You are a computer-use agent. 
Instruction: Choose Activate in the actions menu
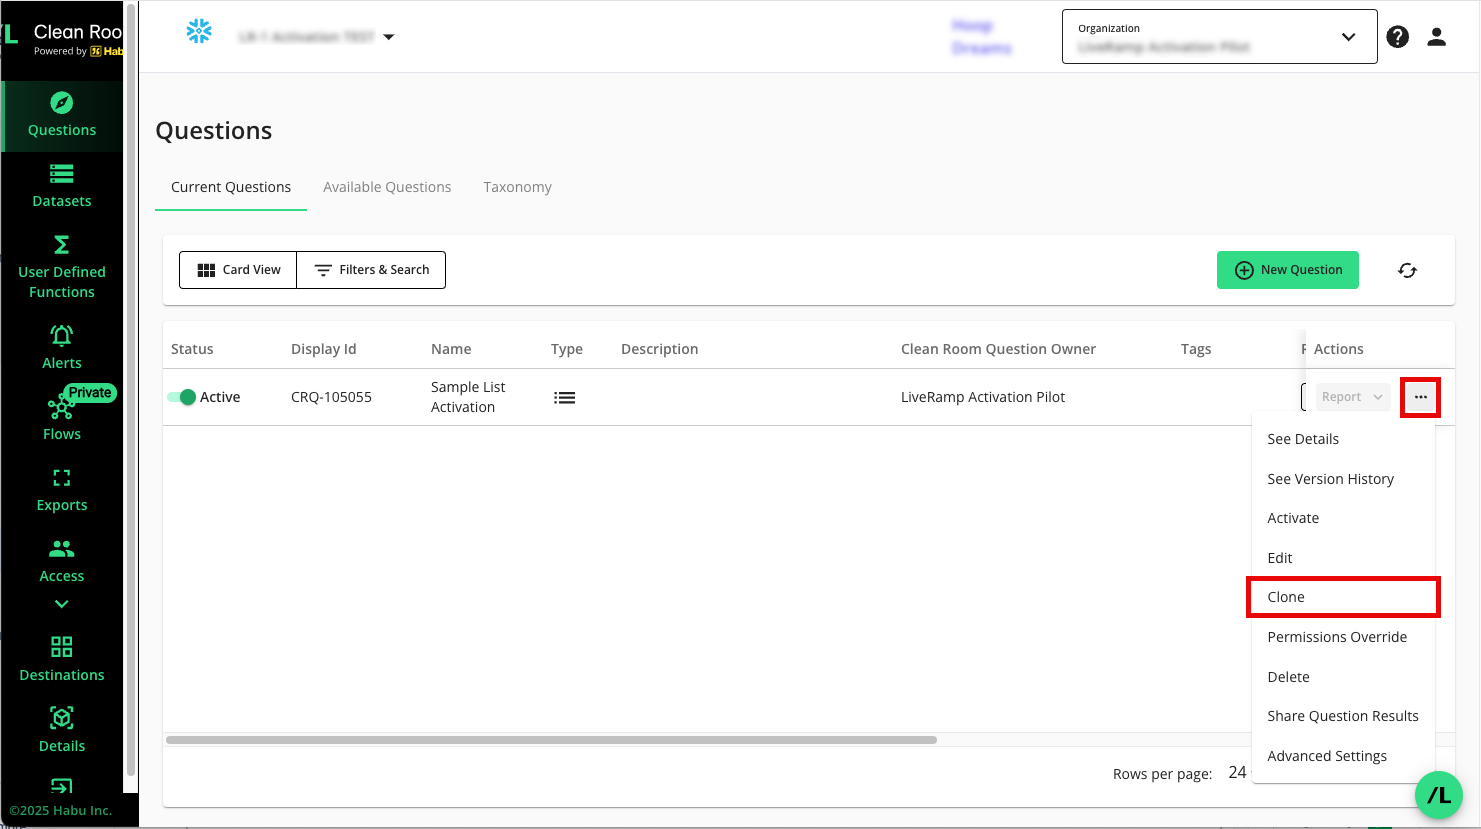[1343, 518]
